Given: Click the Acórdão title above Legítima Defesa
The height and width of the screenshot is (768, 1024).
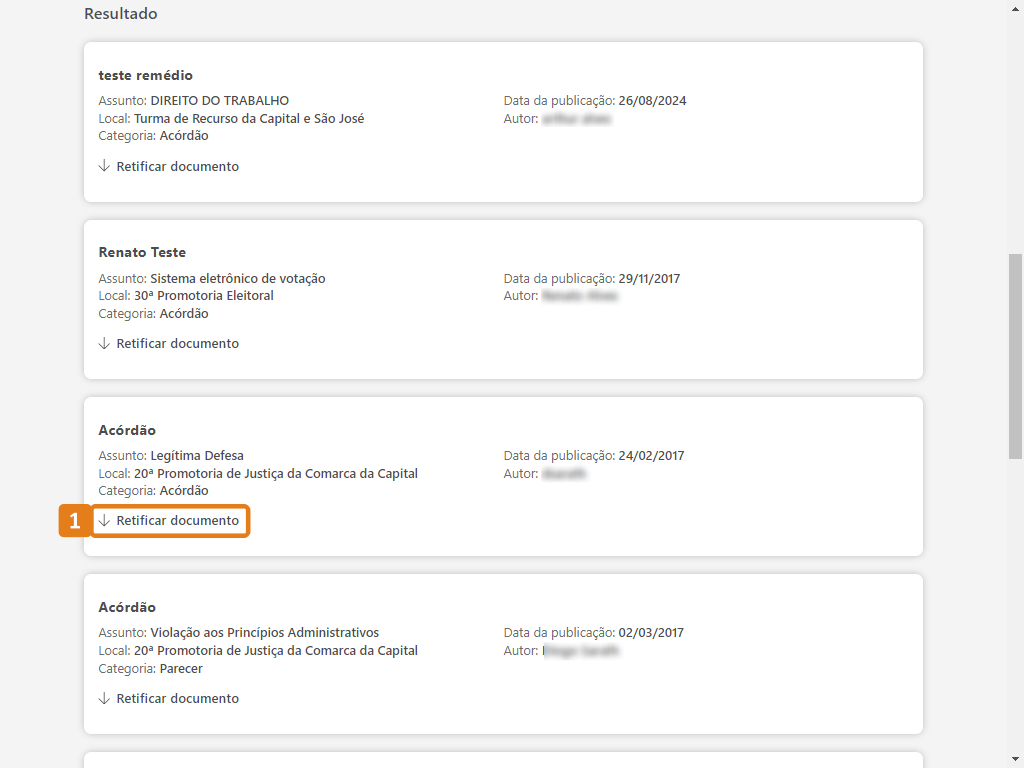Looking at the screenshot, I should (127, 430).
